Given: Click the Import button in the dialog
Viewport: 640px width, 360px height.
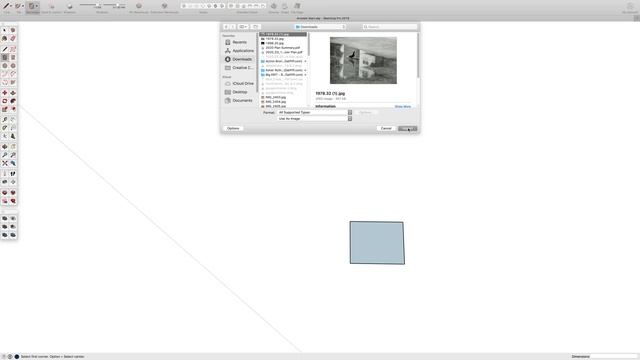Looking at the screenshot, I should 407,129.
